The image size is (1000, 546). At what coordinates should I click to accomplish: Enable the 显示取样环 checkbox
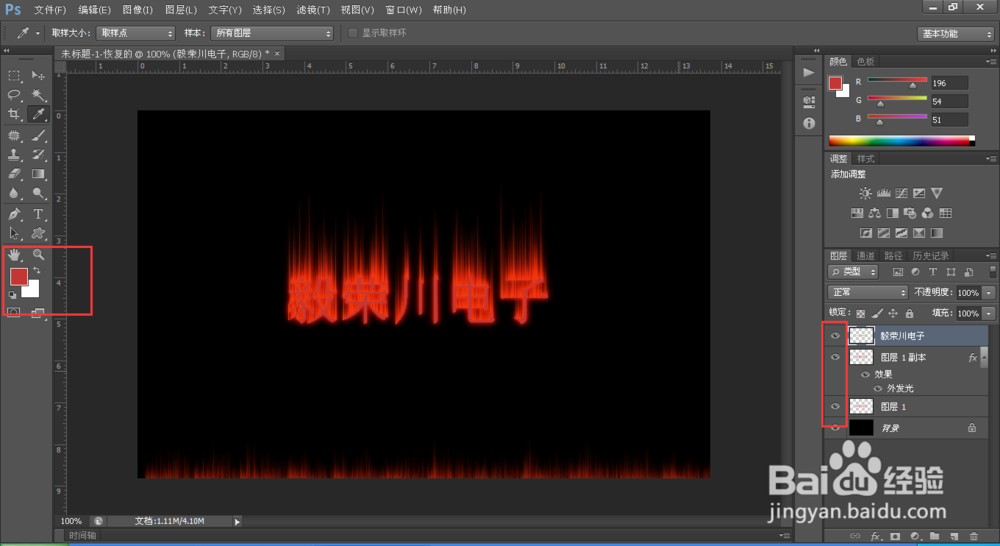(353, 33)
